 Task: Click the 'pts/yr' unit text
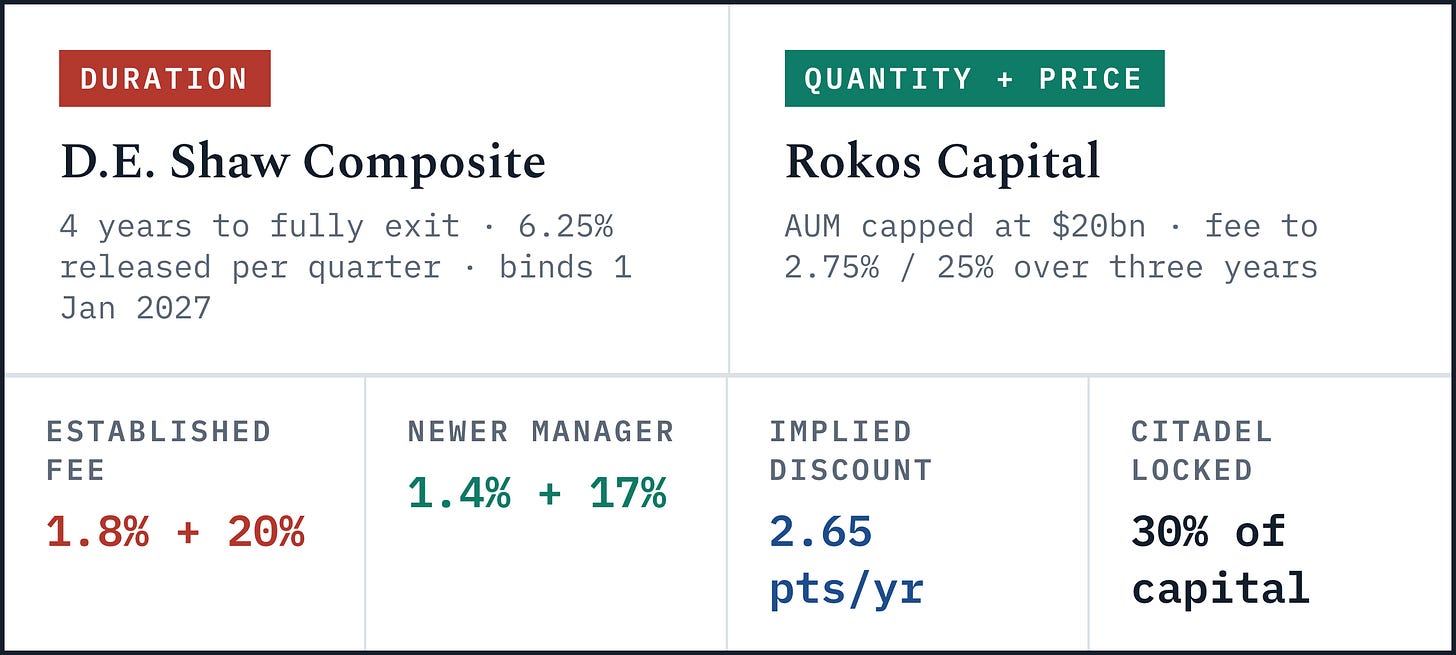tap(847, 590)
